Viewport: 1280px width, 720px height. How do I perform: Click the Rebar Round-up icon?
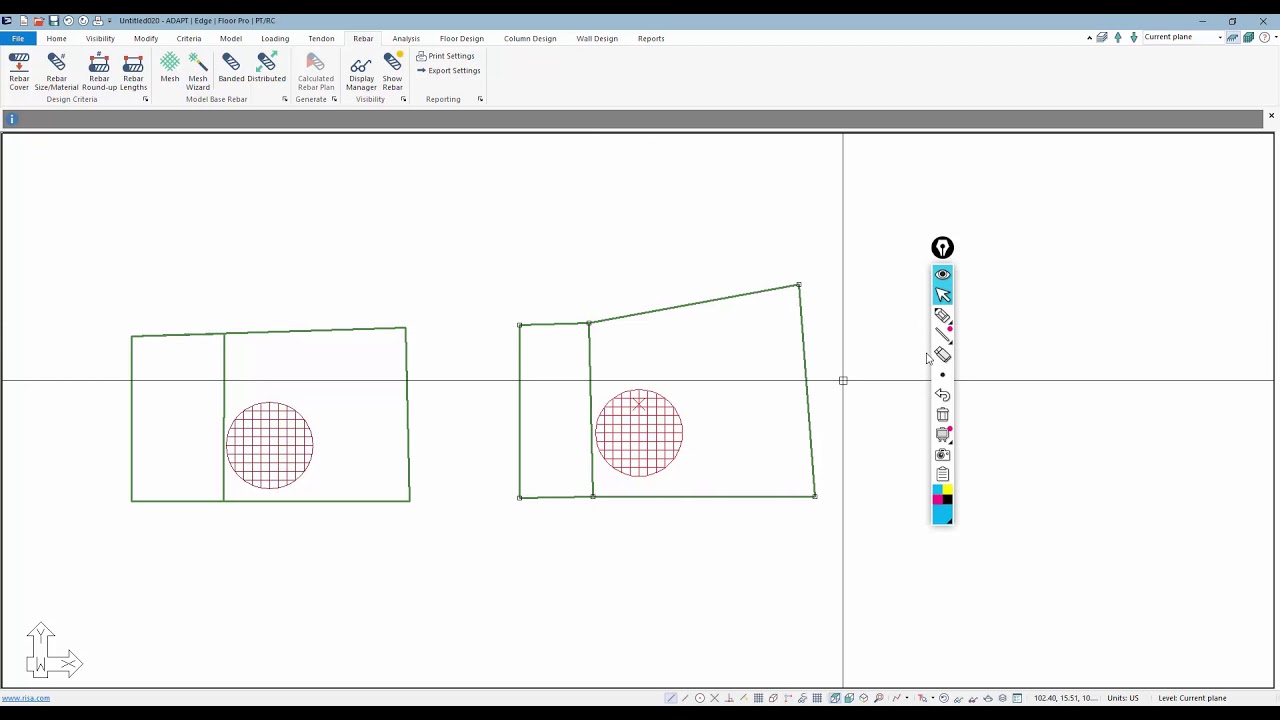coord(99,72)
